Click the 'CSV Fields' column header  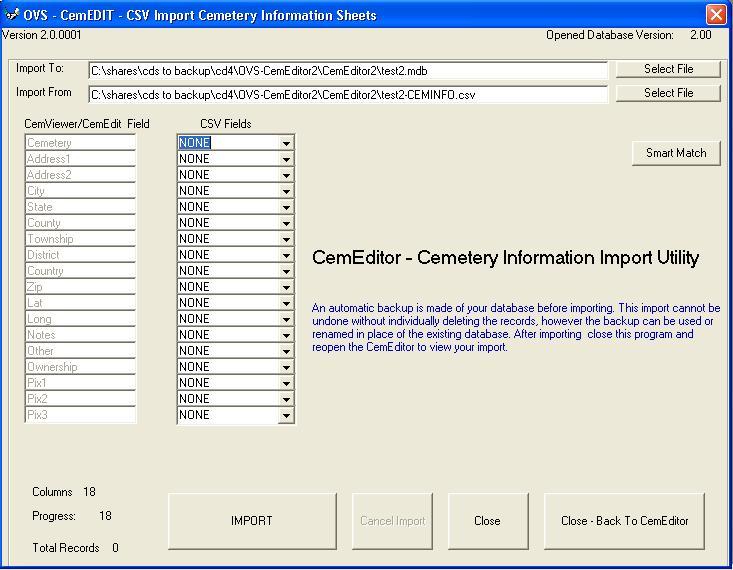(226, 124)
